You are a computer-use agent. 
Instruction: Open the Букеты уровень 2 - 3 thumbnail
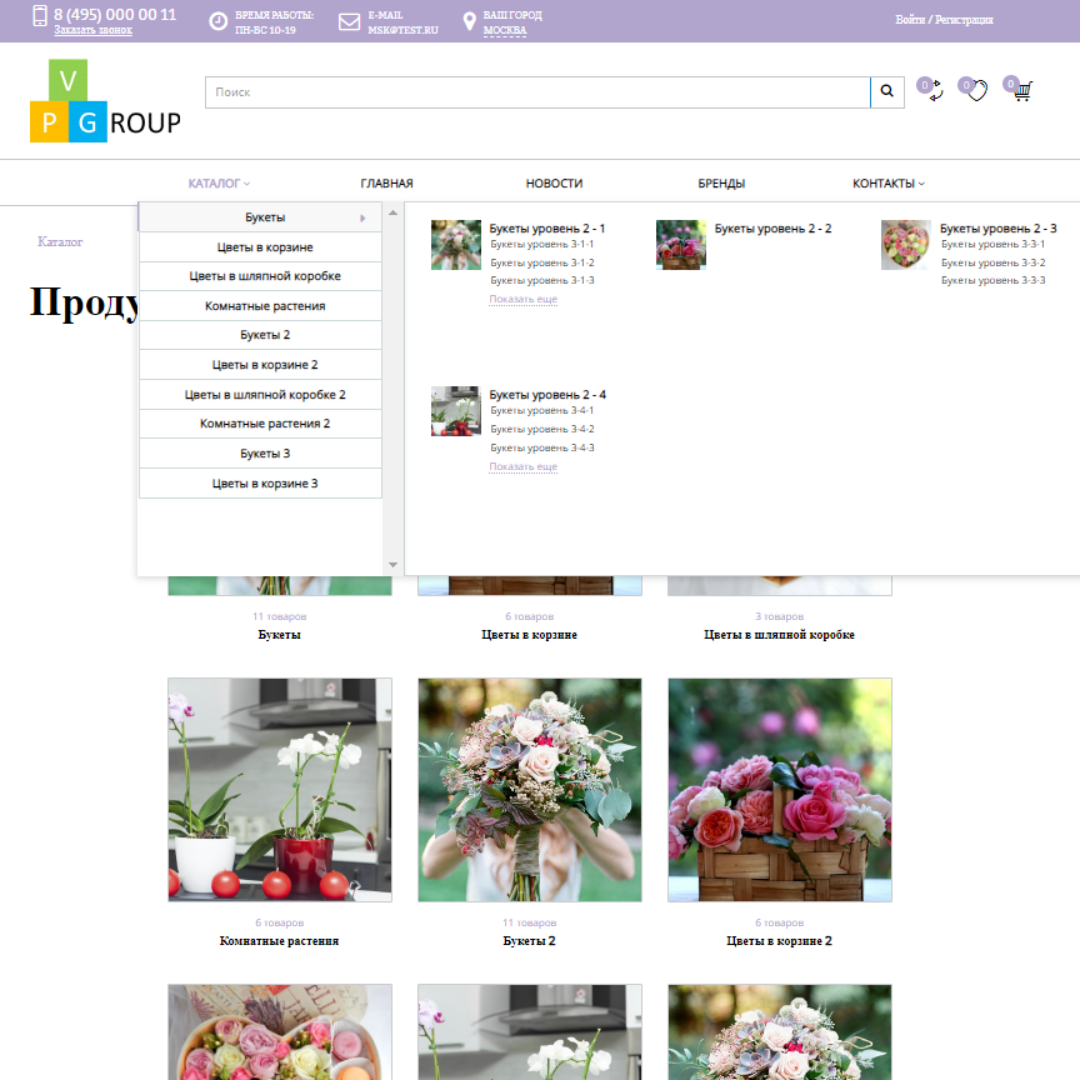[x=905, y=245]
